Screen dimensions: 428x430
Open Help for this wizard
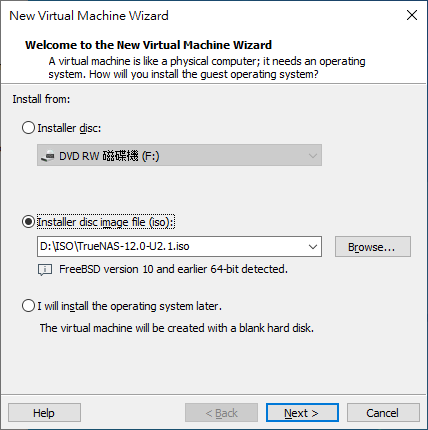click(44, 413)
